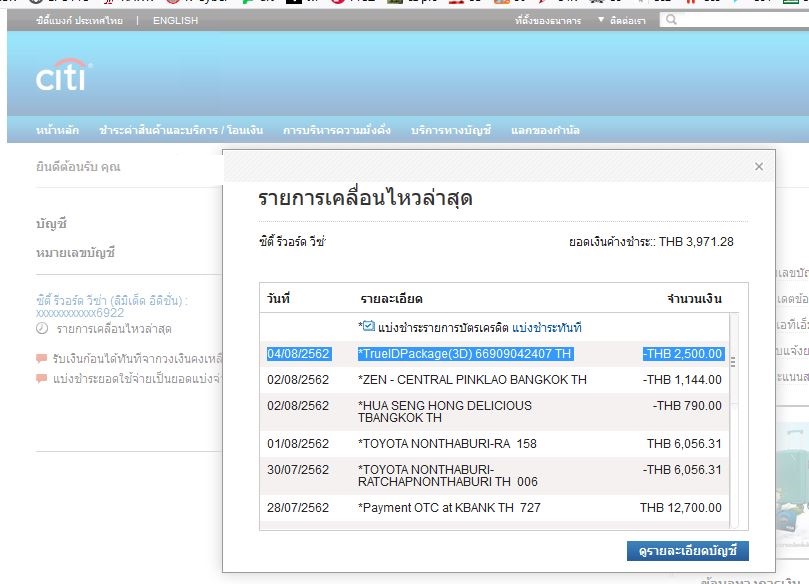
Task: Open แลกของกำนัล menu
Action: 545,130
